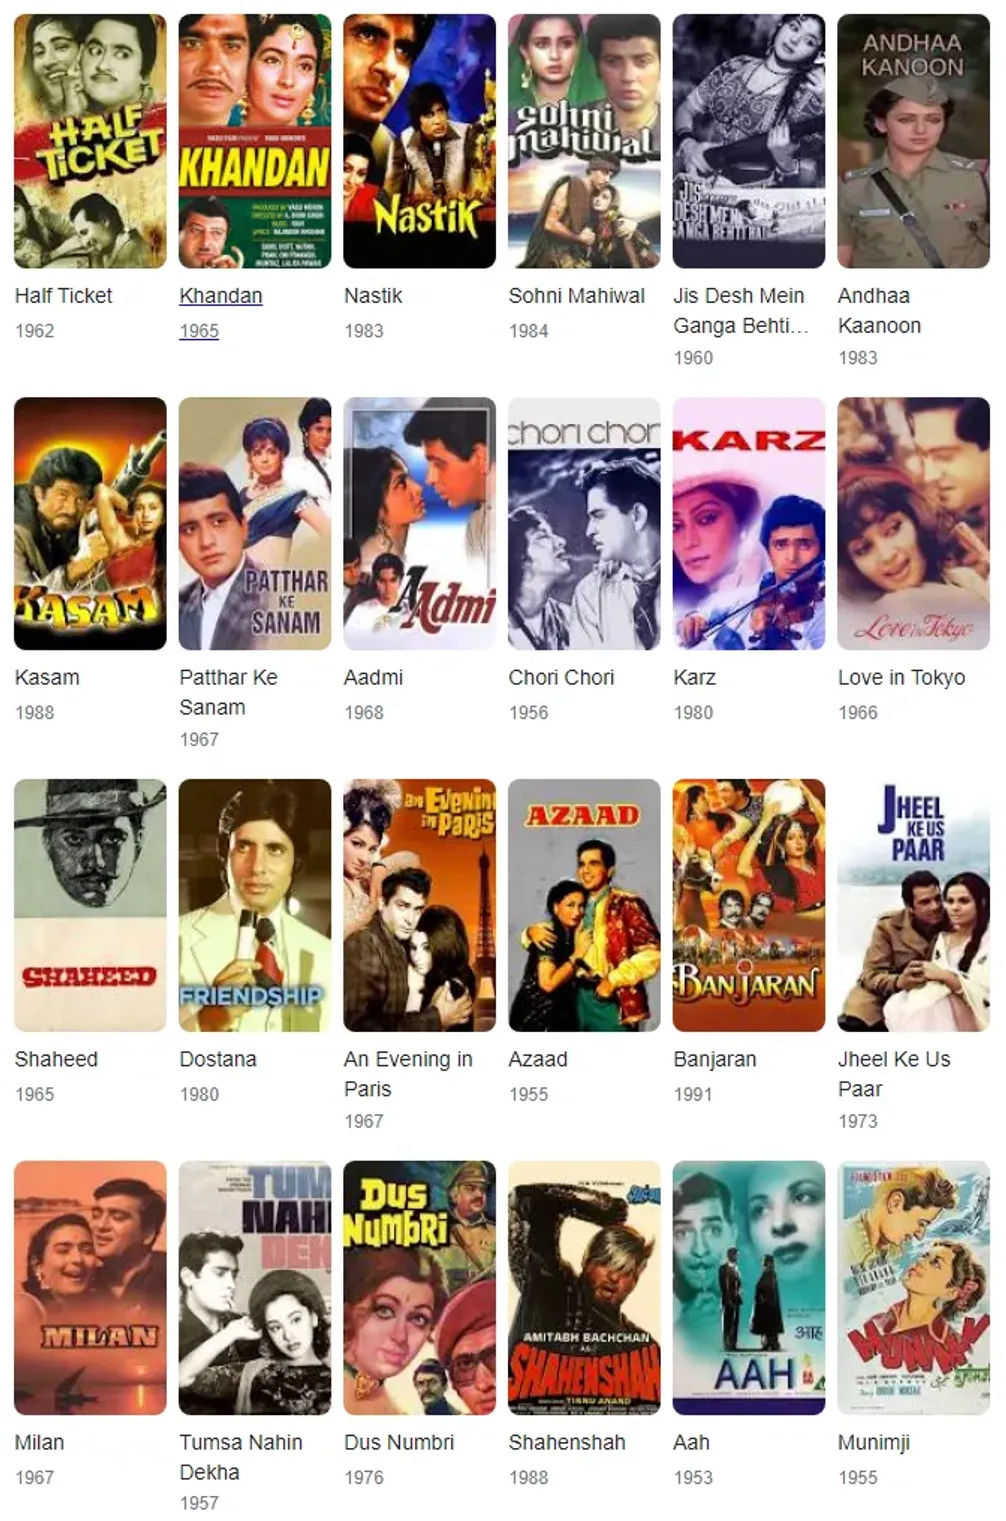
Task: Open the Half Ticket movie poster
Action: click(x=90, y=141)
